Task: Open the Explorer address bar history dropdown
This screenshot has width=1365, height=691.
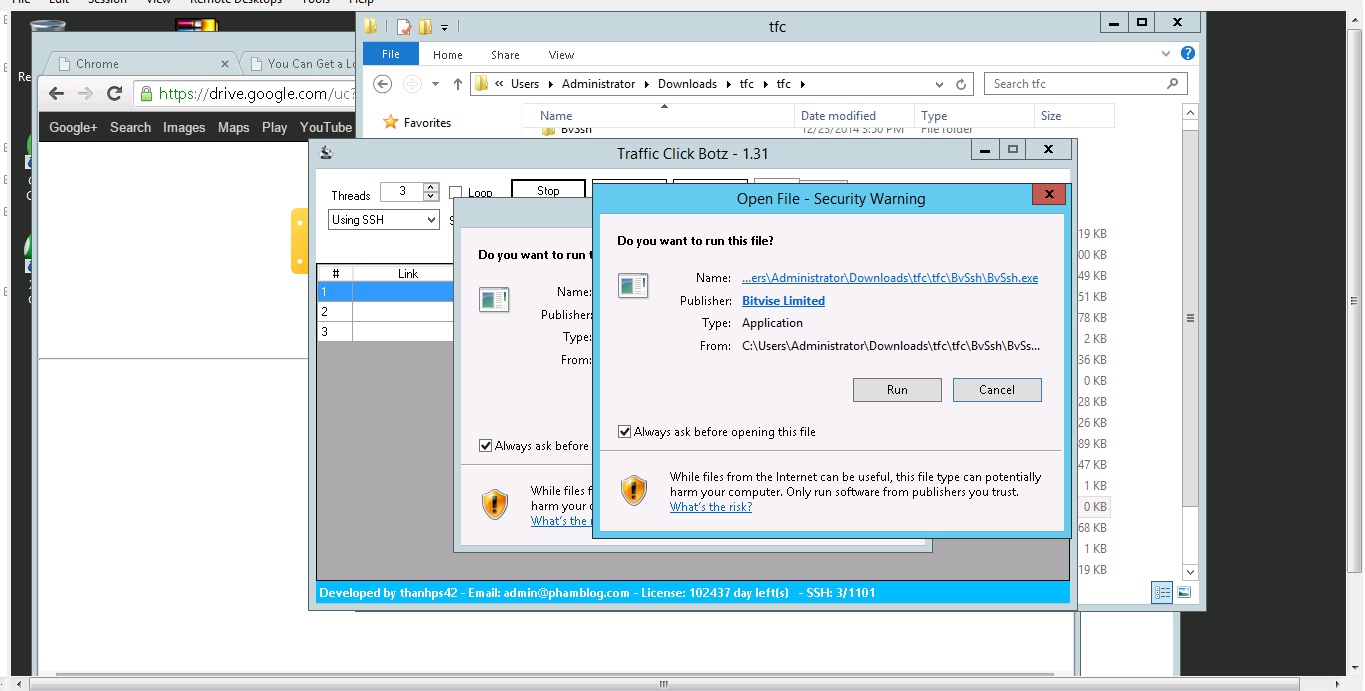Action: point(939,85)
